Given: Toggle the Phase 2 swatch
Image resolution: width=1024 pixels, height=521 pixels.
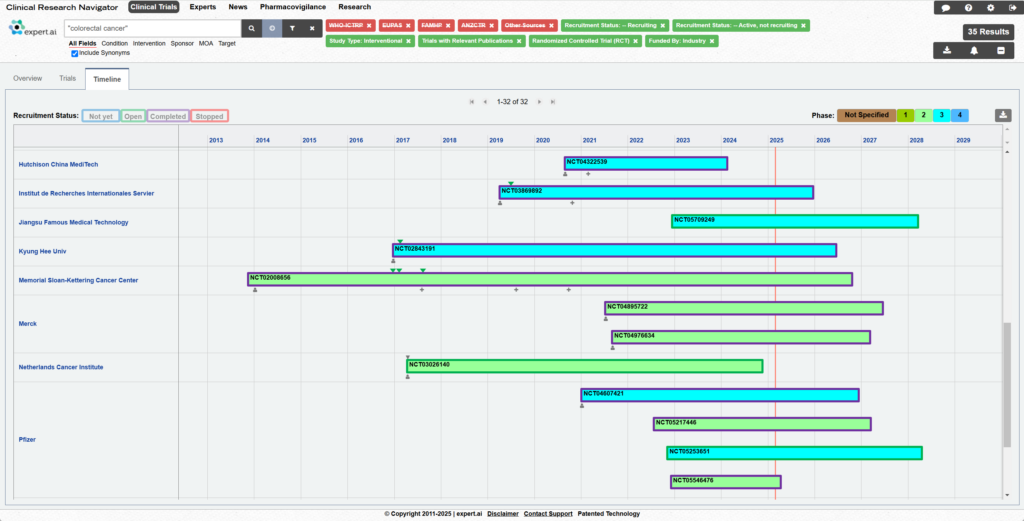Looking at the screenshot, I should click(x=923, y=115).
